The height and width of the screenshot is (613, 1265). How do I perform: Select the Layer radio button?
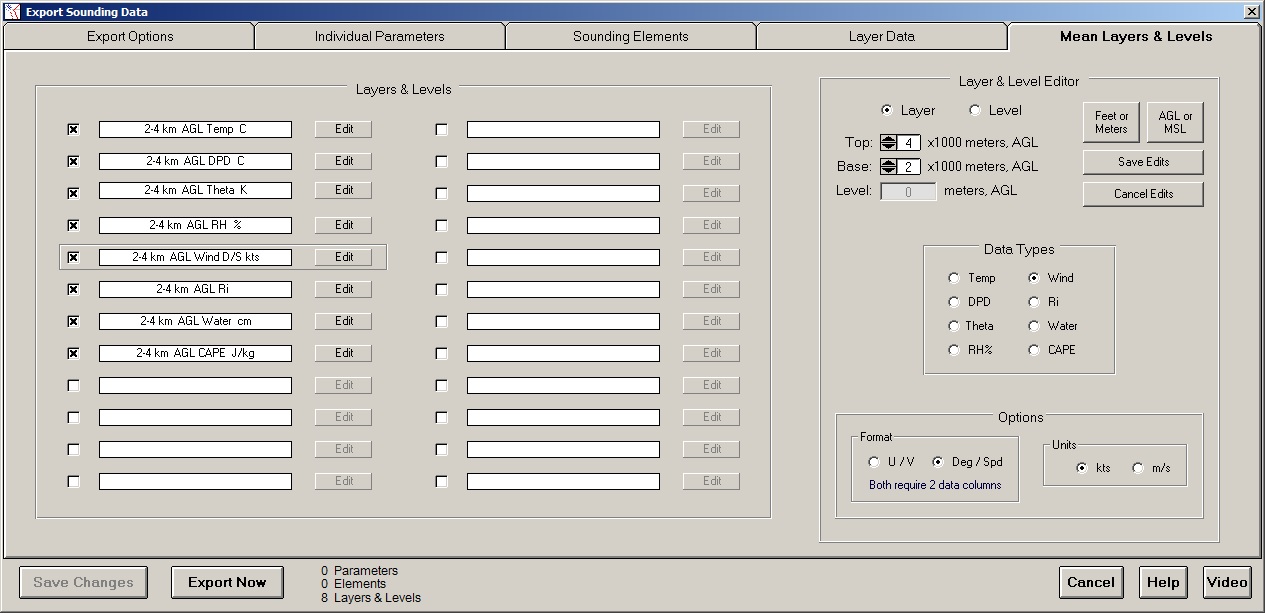point(886,110)
